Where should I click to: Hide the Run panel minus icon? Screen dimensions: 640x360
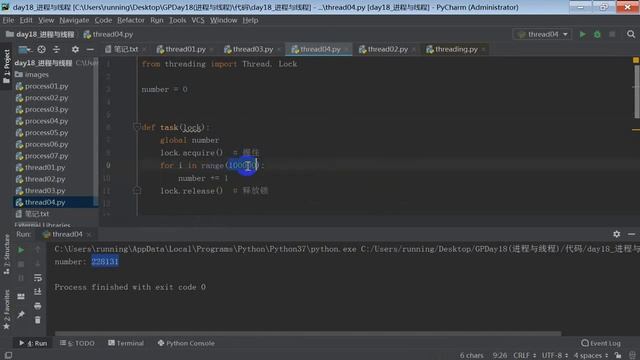[x=631, y=234]
